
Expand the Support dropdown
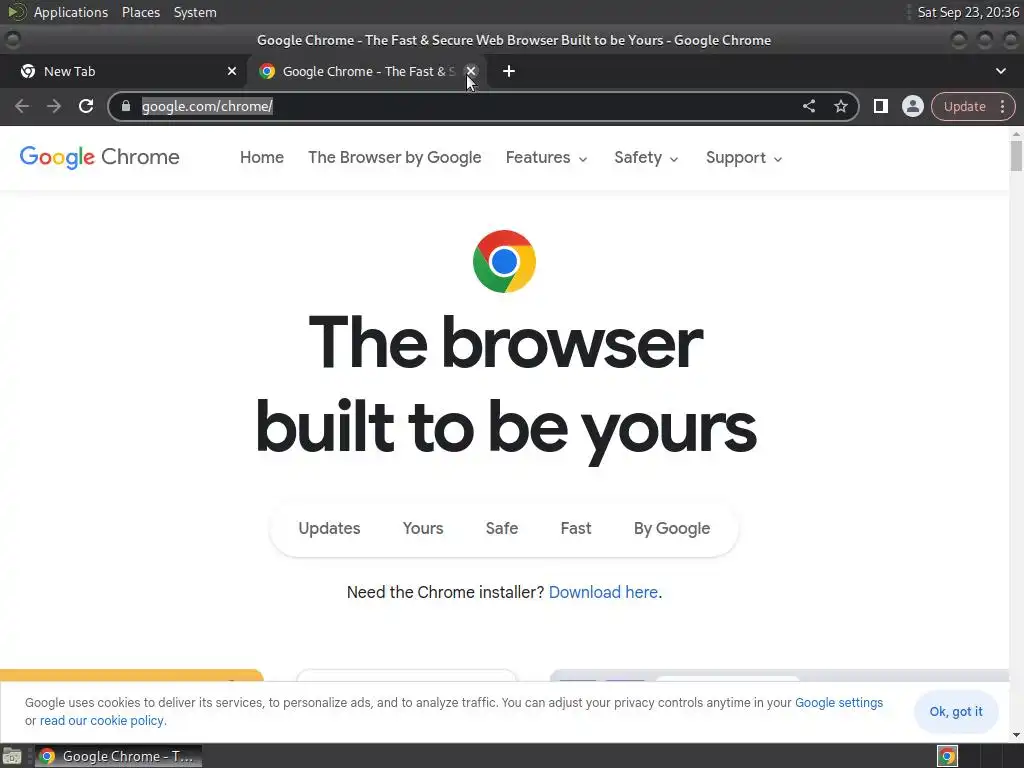744,157
